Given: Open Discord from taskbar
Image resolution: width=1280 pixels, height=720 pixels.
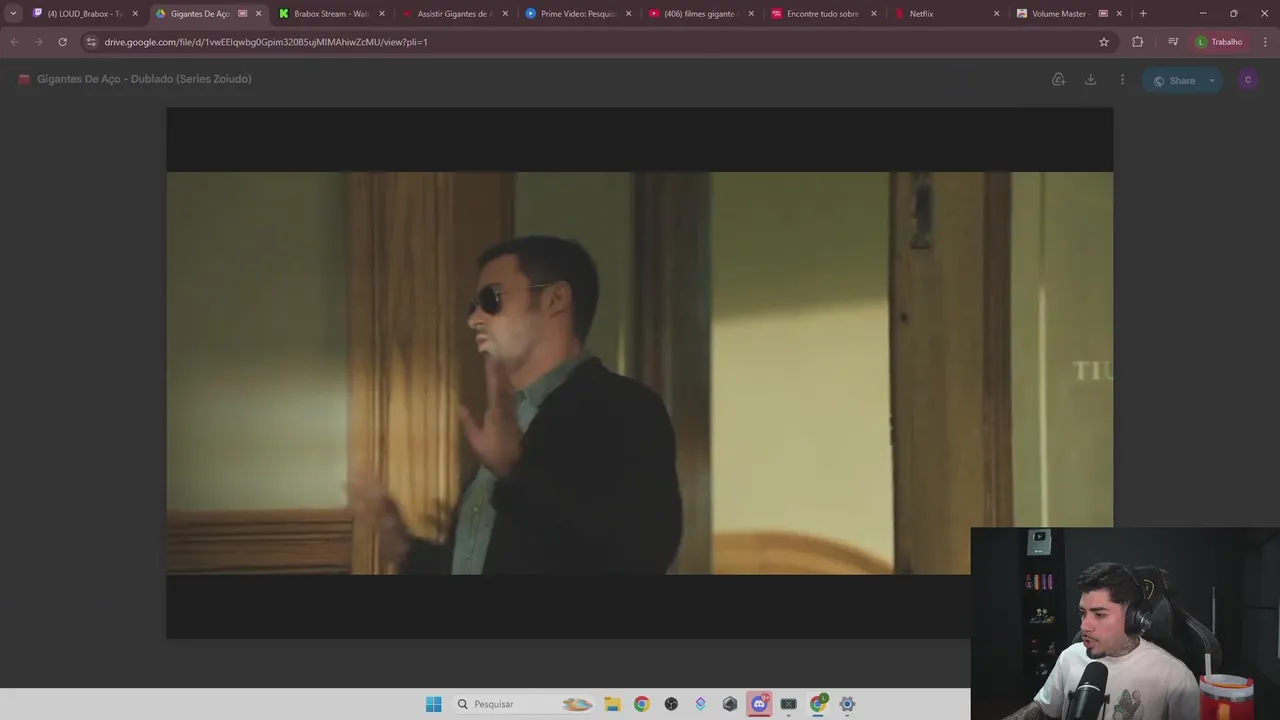Looking at the screenshot, I should tap(759, 704).
